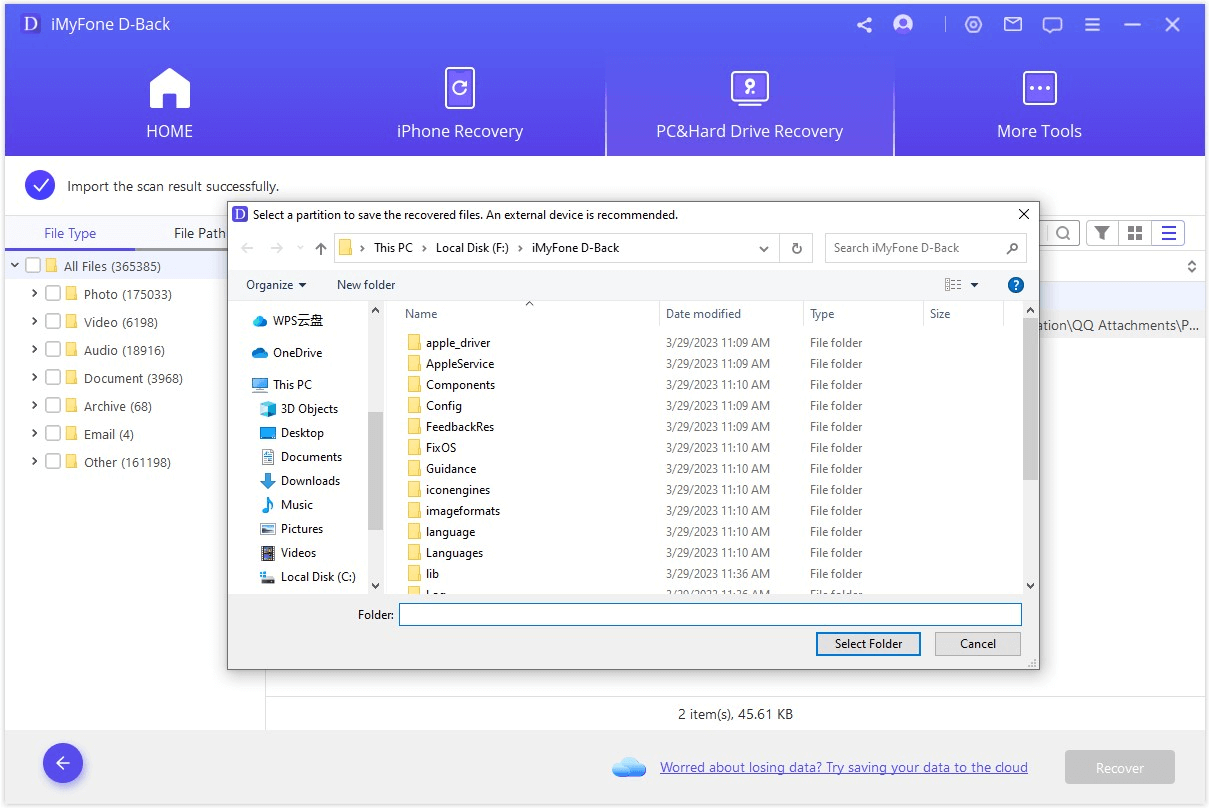Image resolution: width=1209 pixels, height=808 pixels.
Task: Open the user account profile icon
Action: pyautogui.click(x=903, y=25)
